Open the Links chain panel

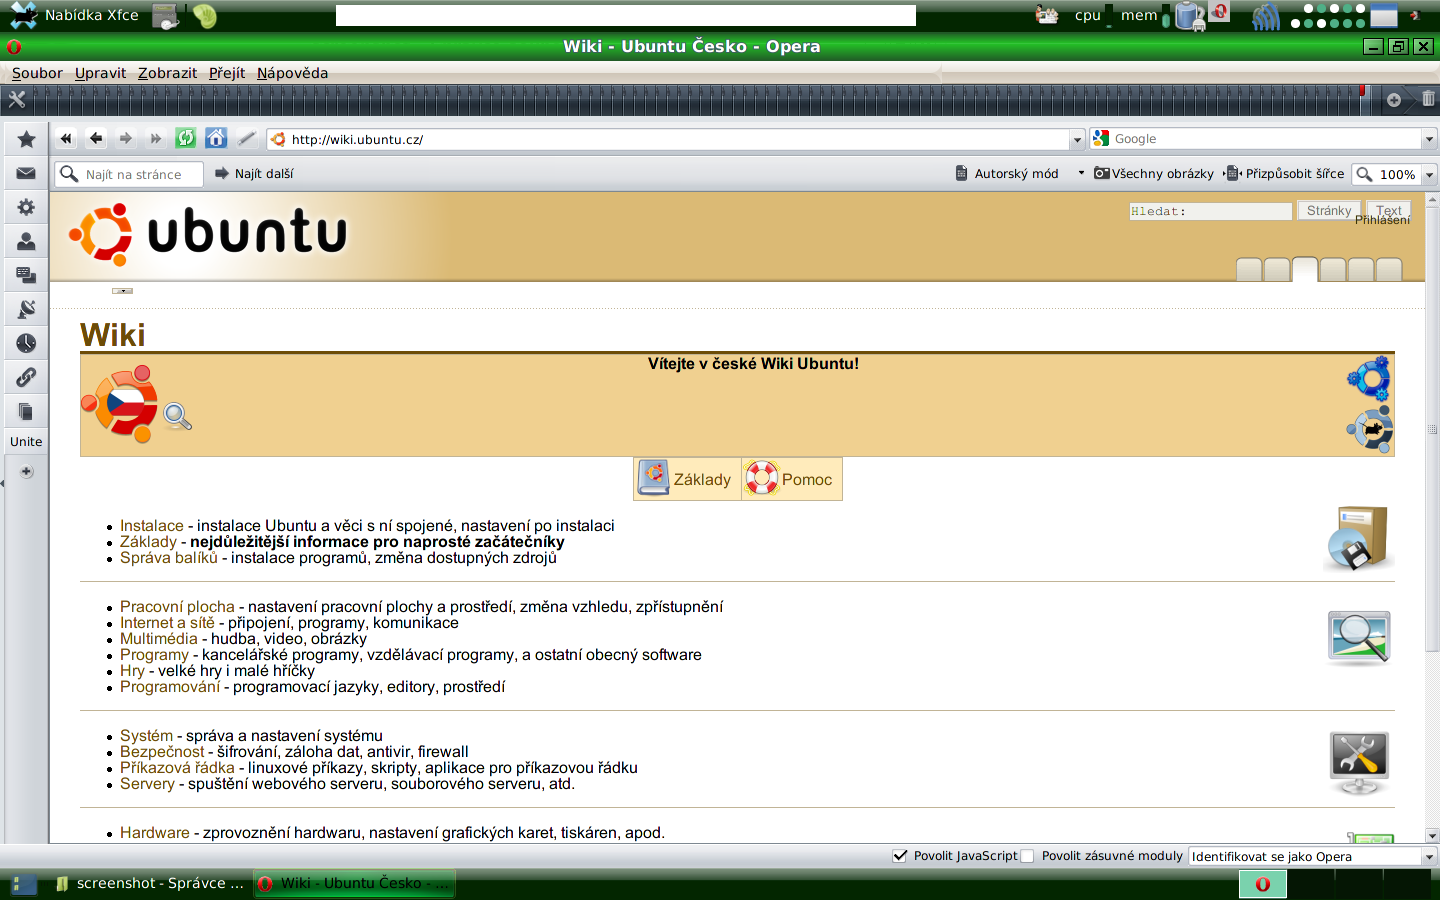[26, 377]
